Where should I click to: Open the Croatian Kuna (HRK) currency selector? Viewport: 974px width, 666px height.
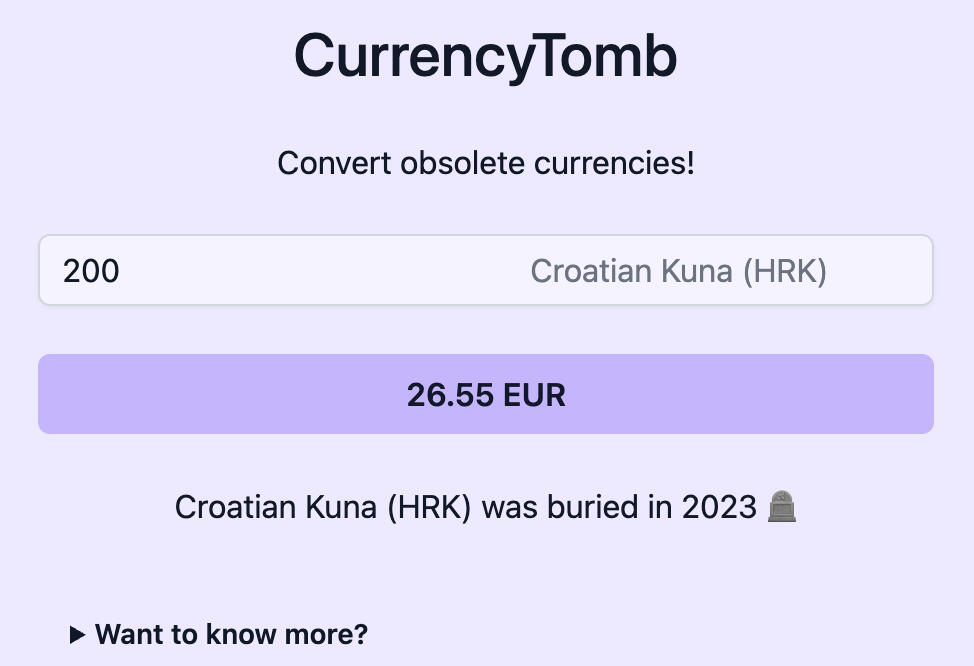click(x=678, y=271)
